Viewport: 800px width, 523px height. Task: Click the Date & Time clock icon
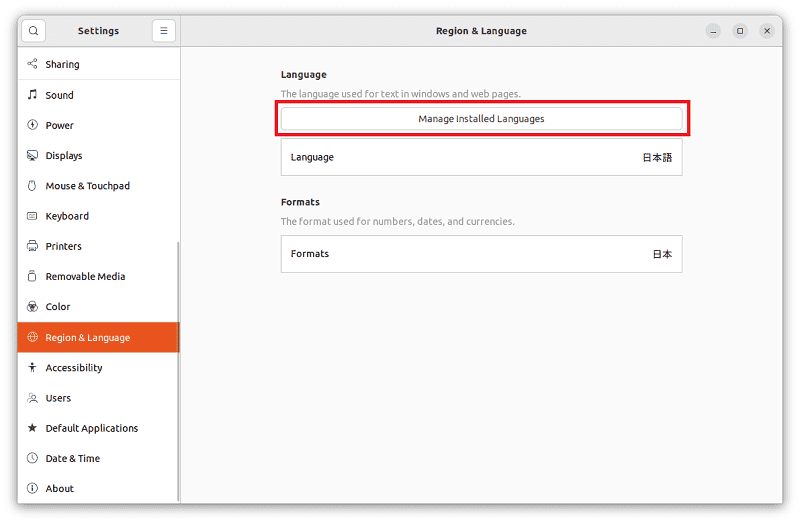click(x=32, y=458)
